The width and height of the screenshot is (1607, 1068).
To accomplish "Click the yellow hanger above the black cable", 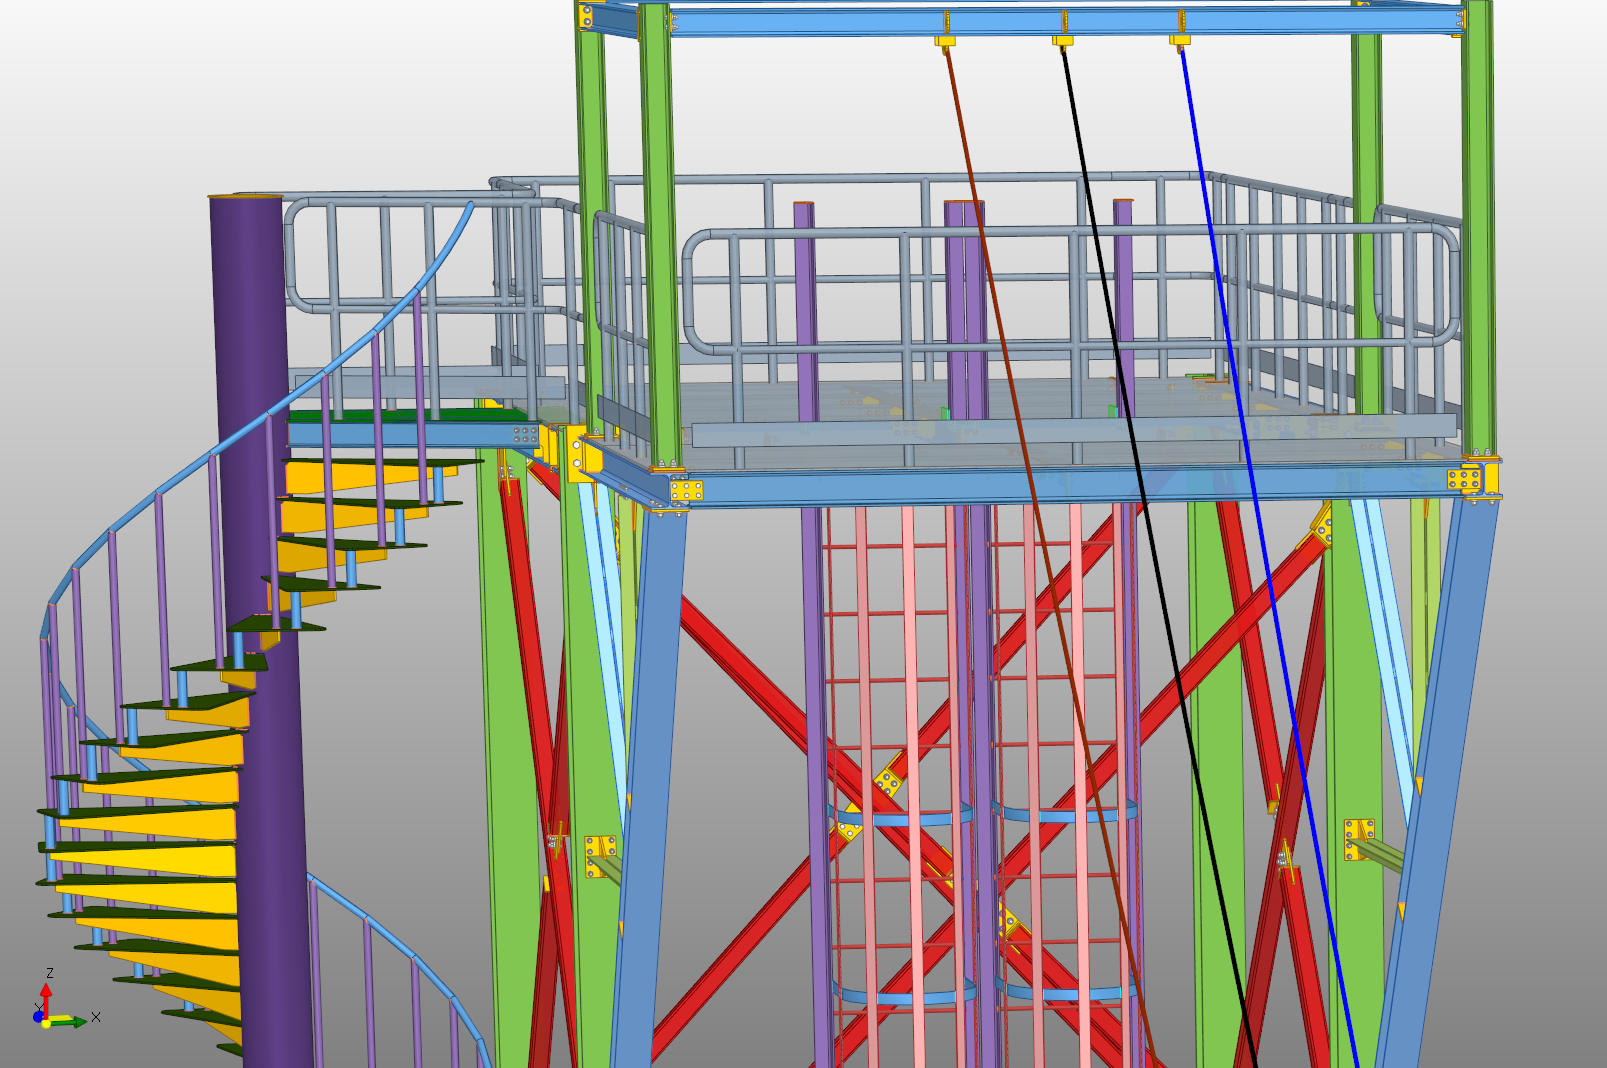I will 1062,40.
